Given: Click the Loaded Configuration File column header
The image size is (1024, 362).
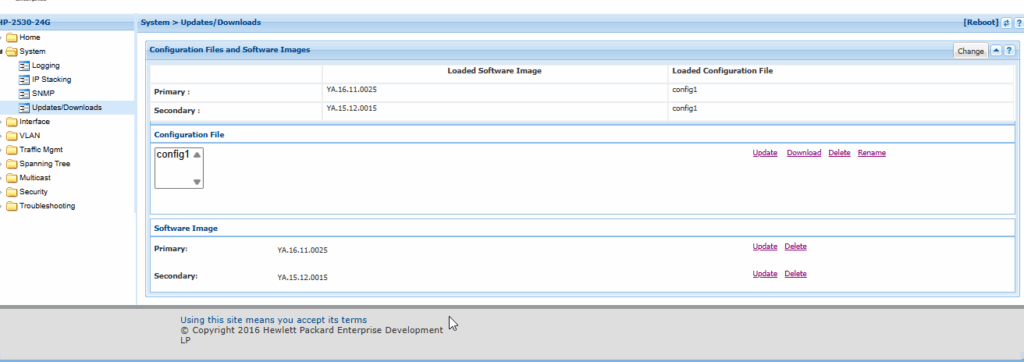Looking at the screenshot, I should [x=722, y=71].
